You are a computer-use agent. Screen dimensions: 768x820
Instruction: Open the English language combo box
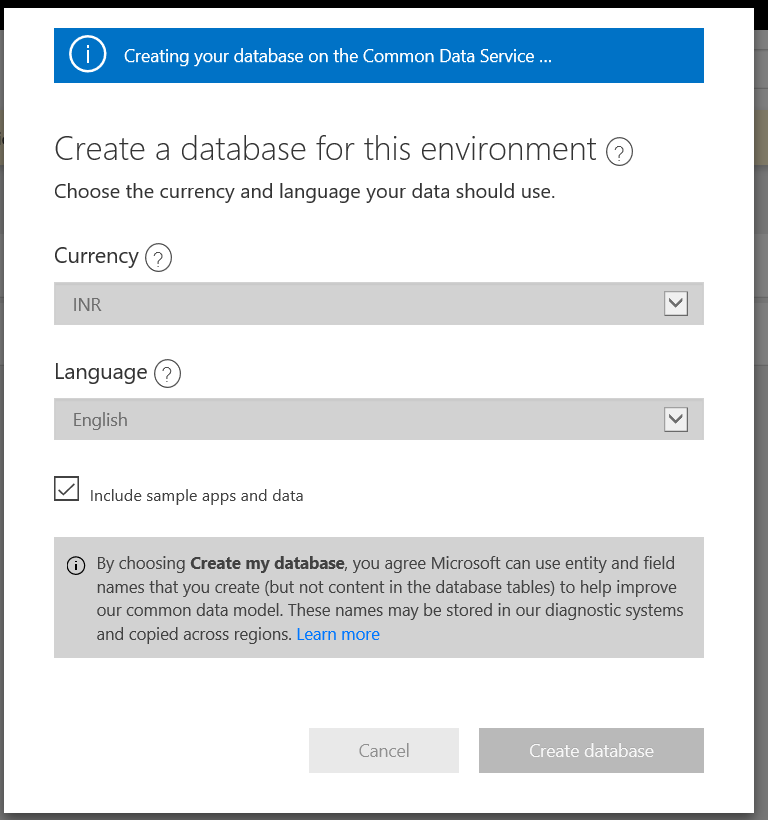click(x=379, y=419)
